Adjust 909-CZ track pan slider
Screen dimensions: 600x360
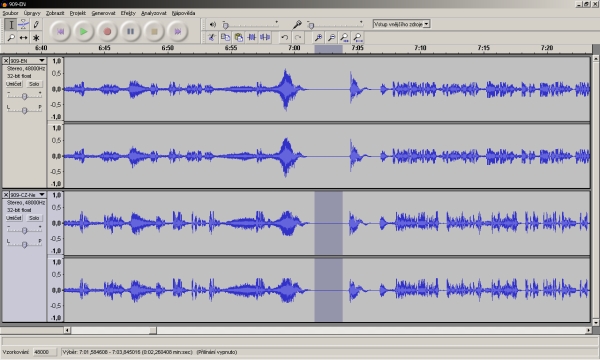click(x=24, y=244)
